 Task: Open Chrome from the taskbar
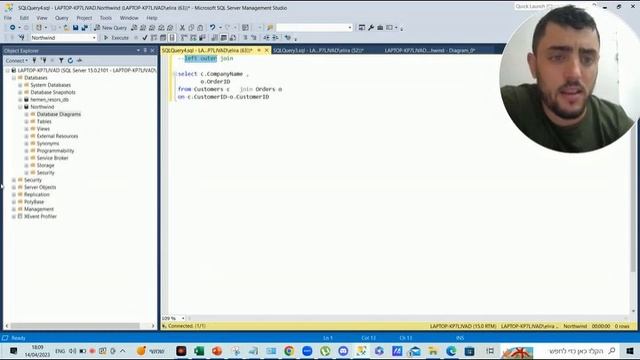pos(289,351)
